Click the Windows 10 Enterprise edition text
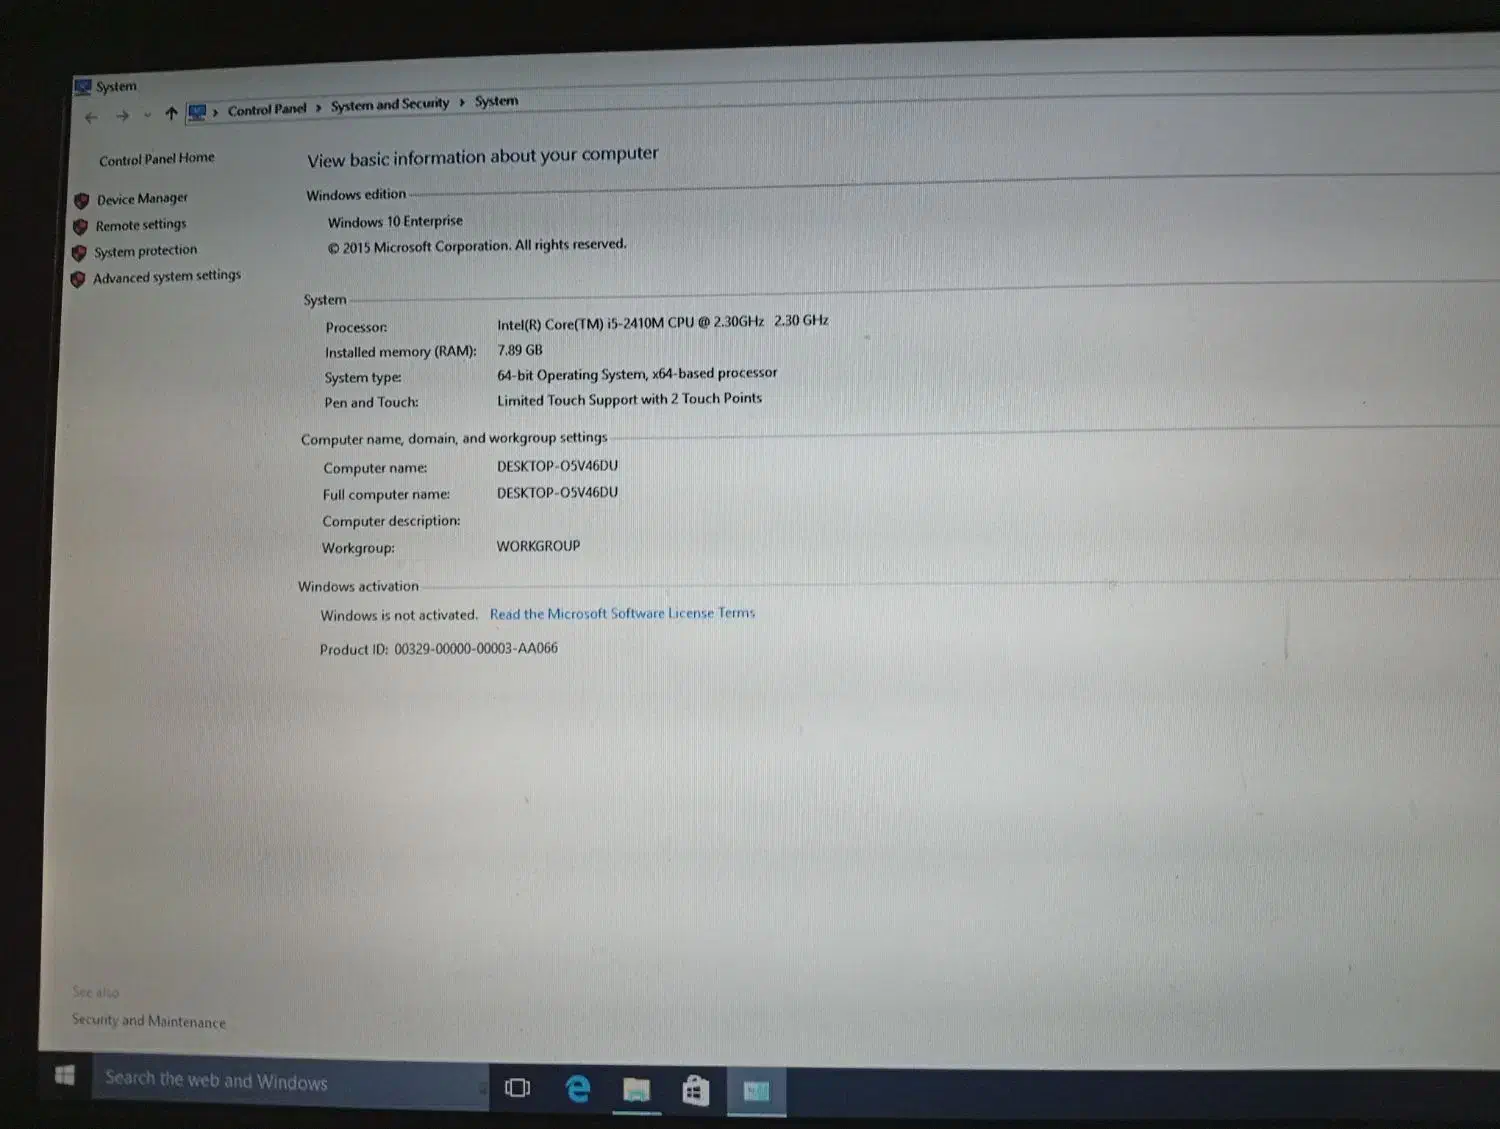 pos(395,221)
